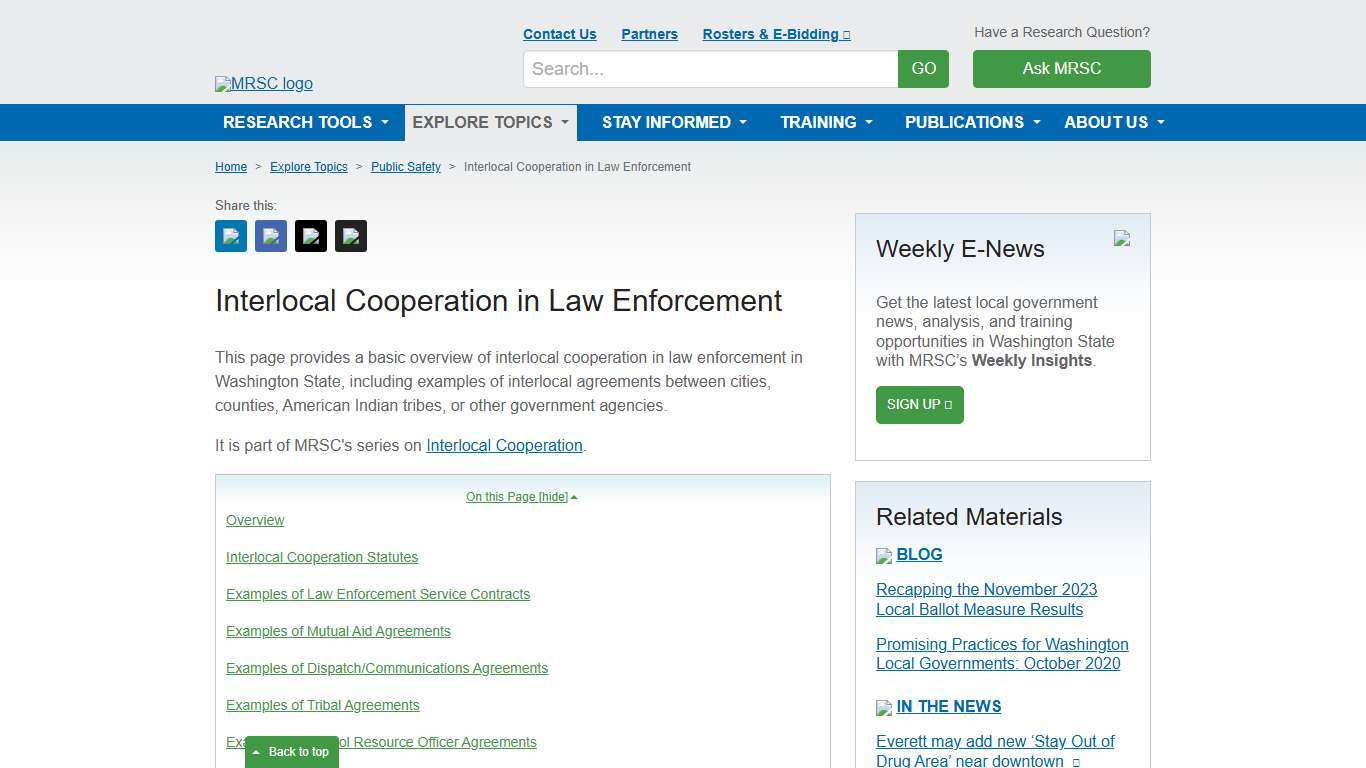The width and height of the screenshot is (1366, 768).
Task: Click the Weekly E-News image icon
Action: (1121, 240)
